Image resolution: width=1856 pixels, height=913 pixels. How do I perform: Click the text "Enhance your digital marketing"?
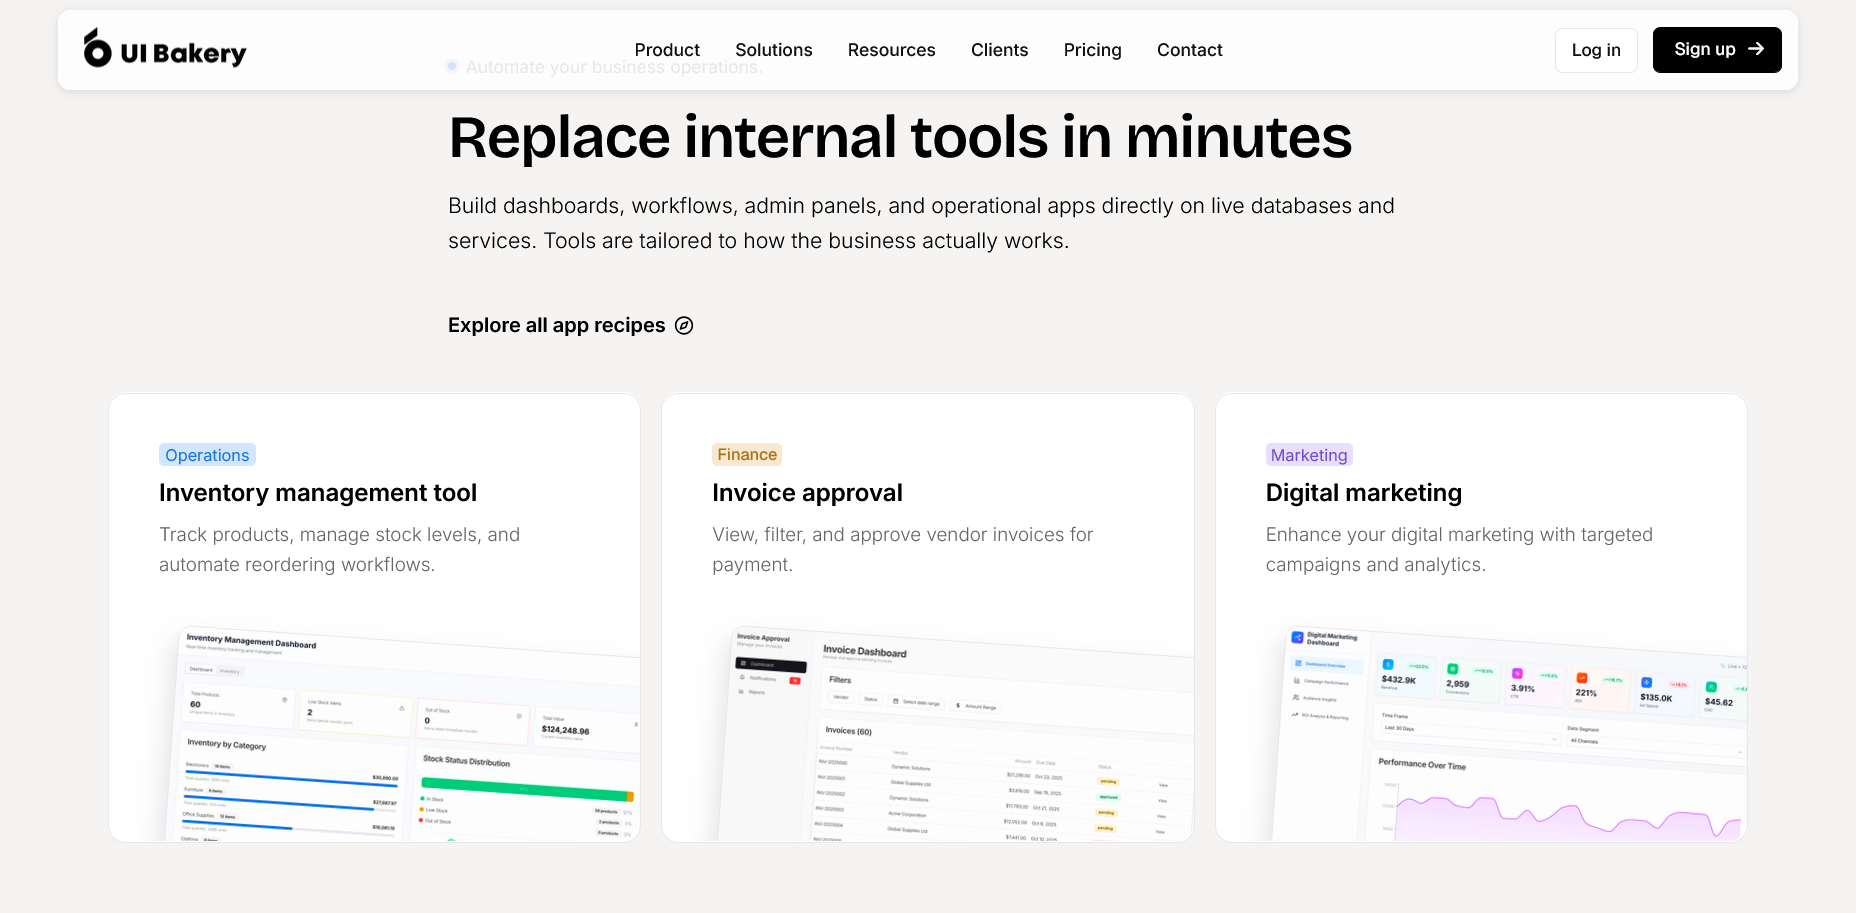[1400, 535]
